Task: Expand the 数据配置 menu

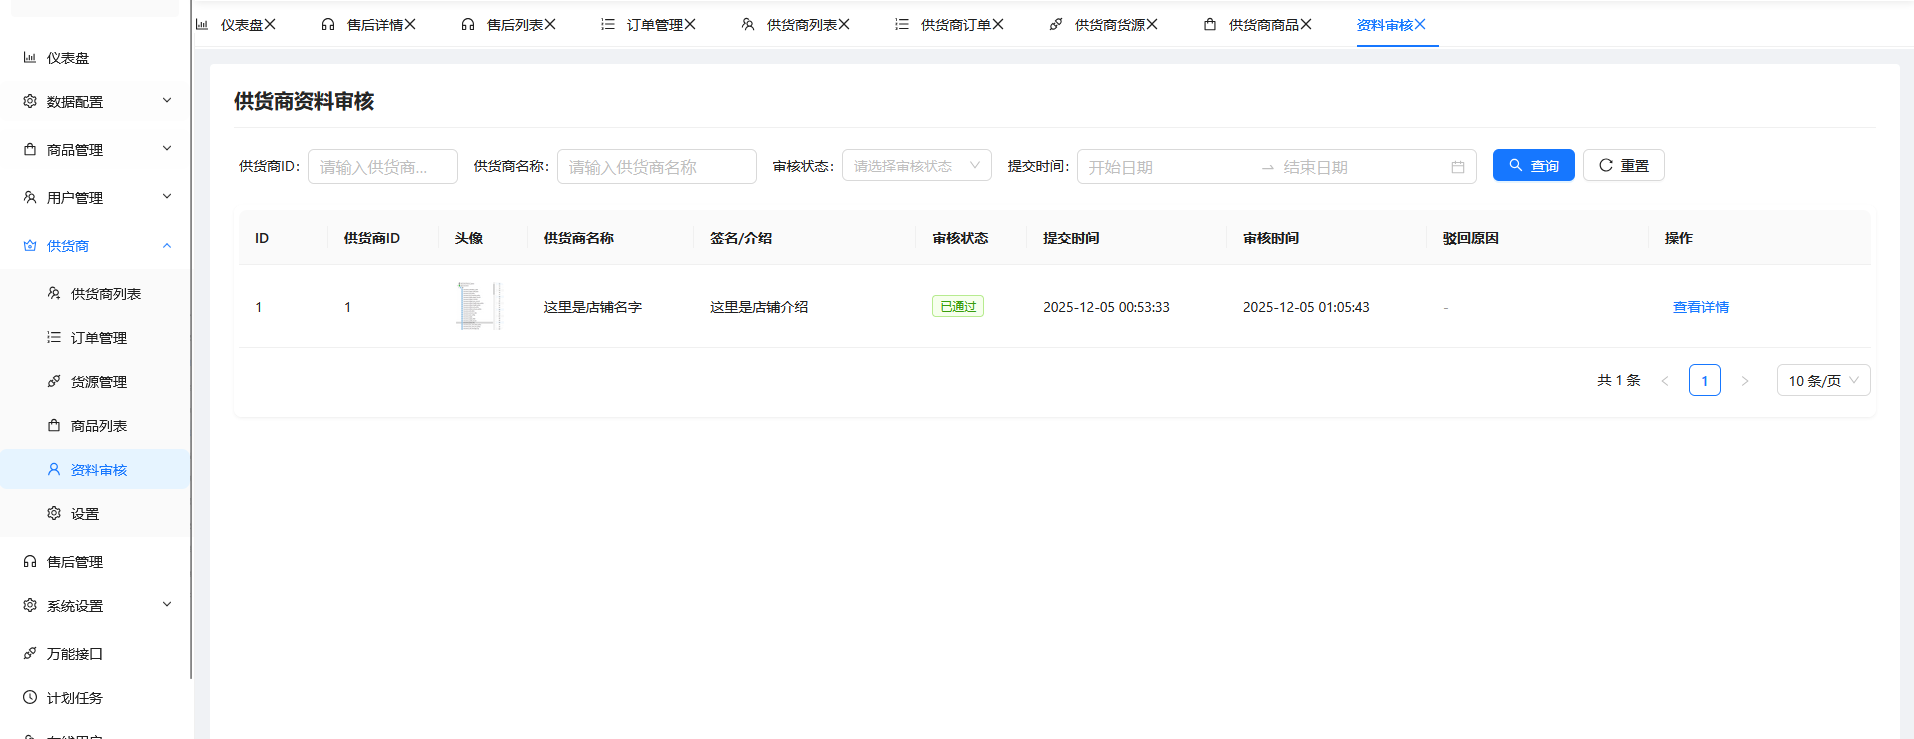Action: (x=166, y=101)
